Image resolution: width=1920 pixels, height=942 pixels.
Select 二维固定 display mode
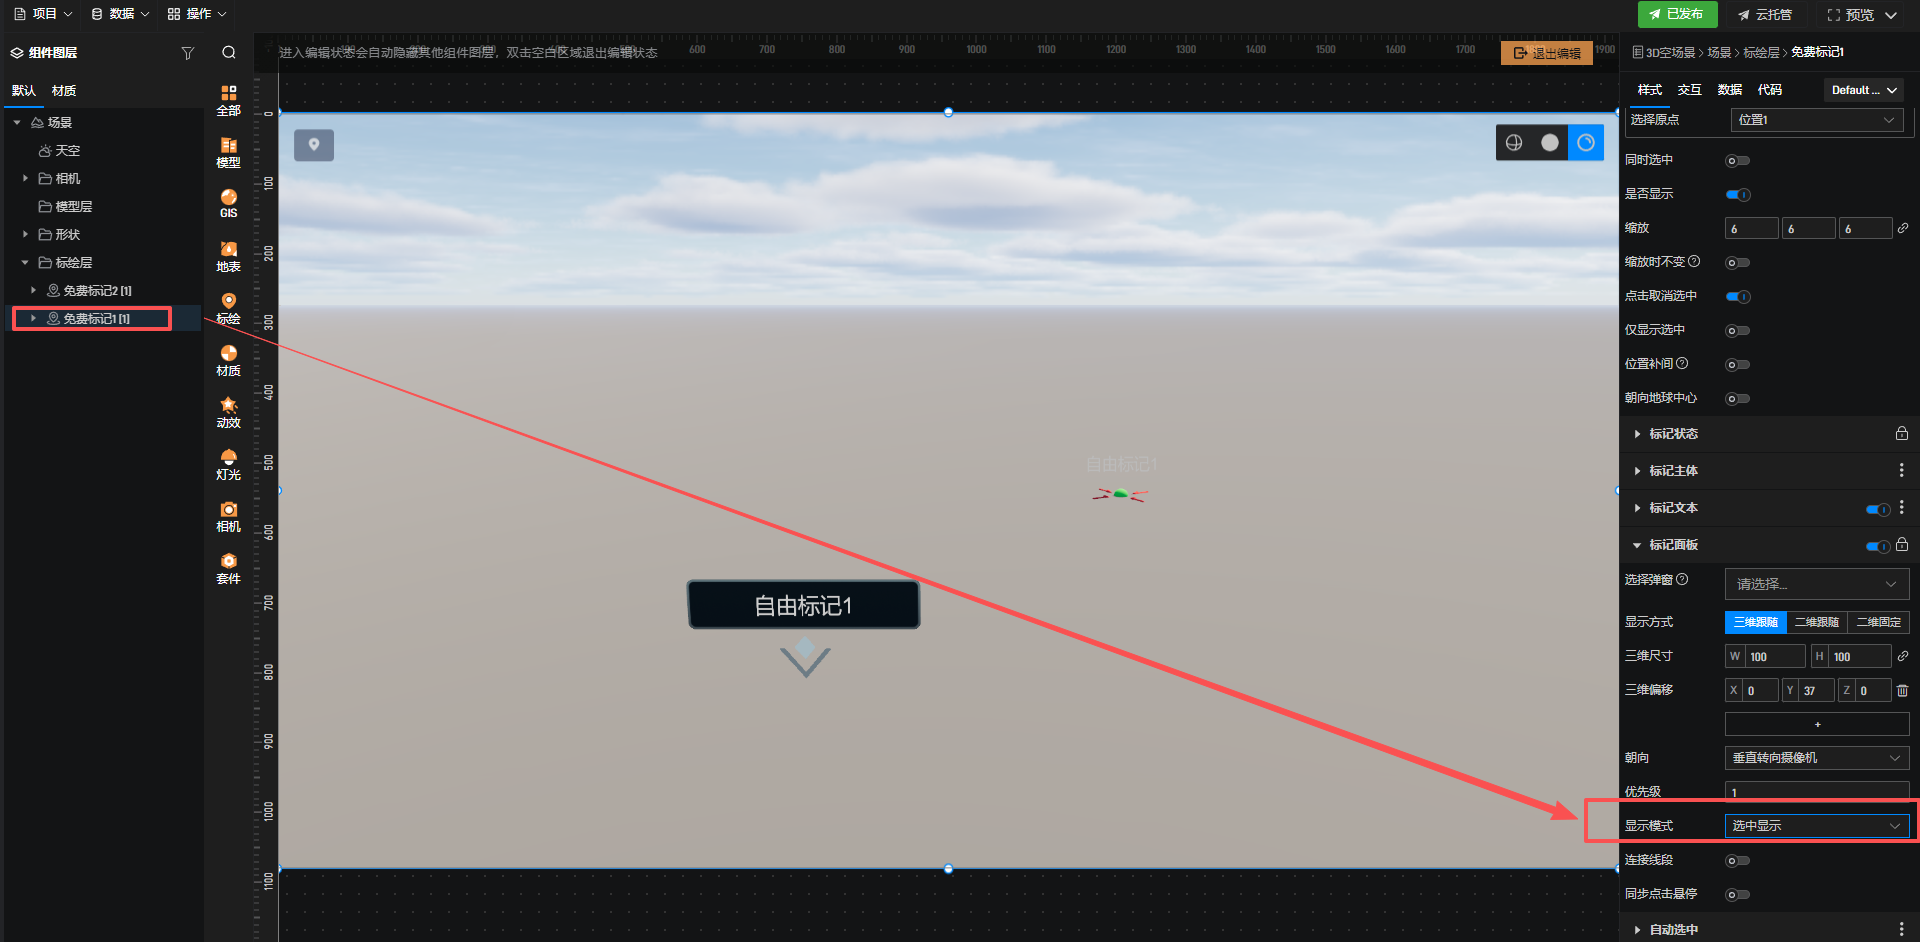(x=1878, y=622)
